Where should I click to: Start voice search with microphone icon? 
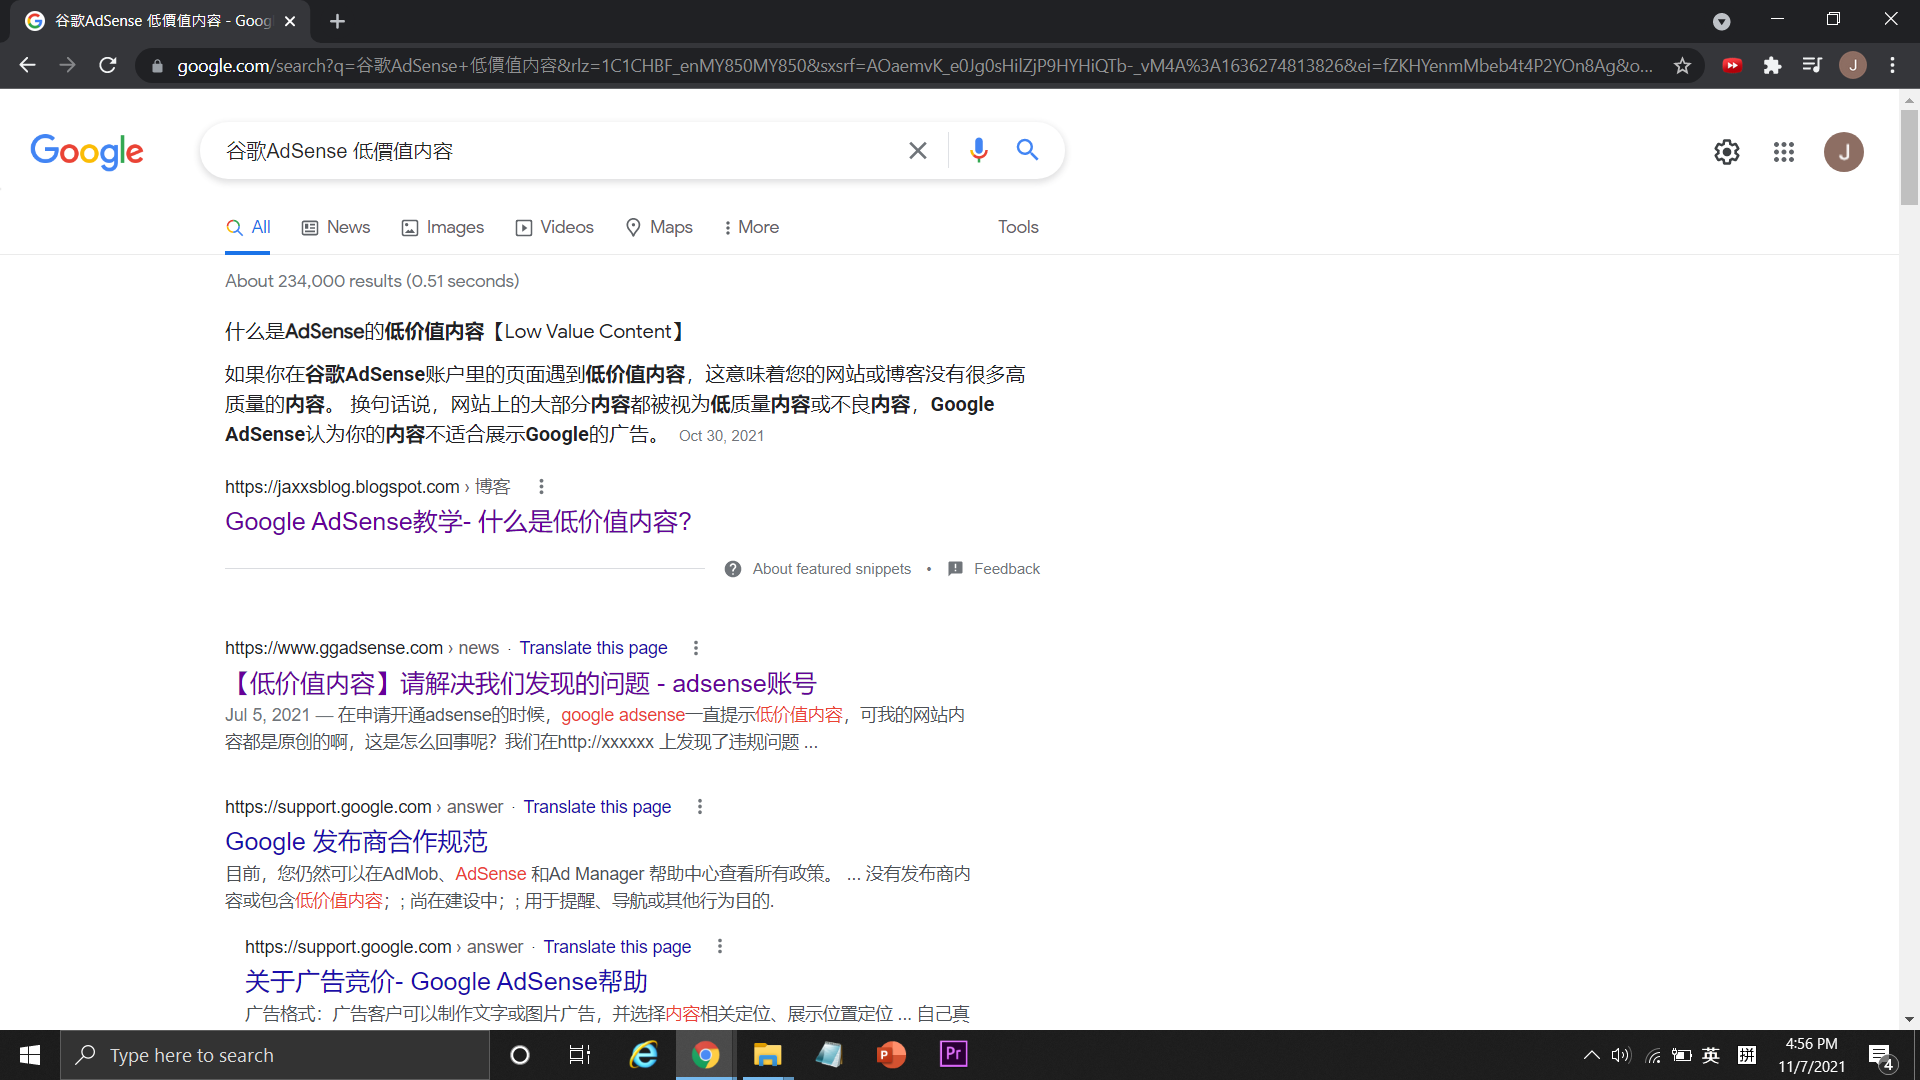(x=978, y=150)
